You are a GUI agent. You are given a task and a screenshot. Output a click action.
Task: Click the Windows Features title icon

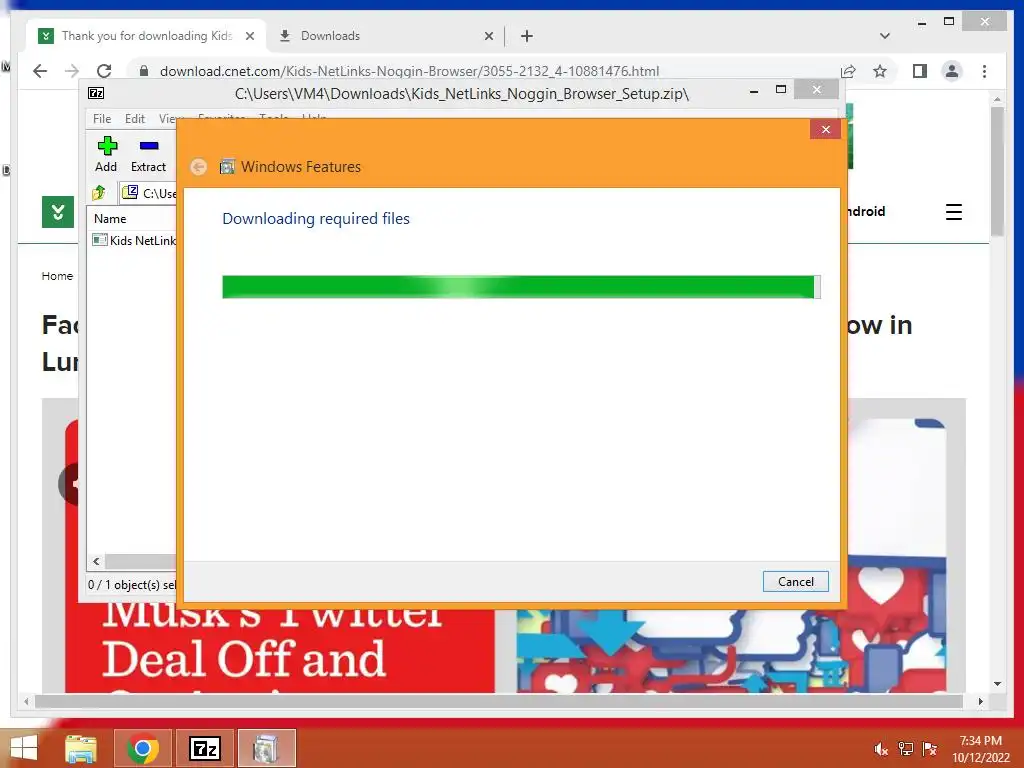pyautogui.click(x=227, y=167)
